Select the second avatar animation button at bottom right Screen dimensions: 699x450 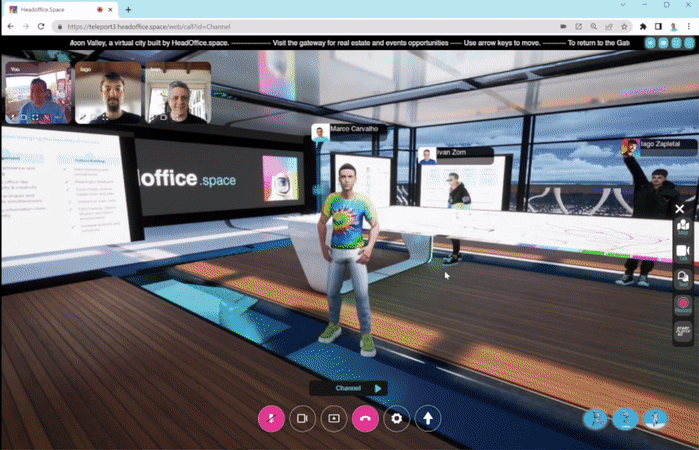tap(625, 419)
